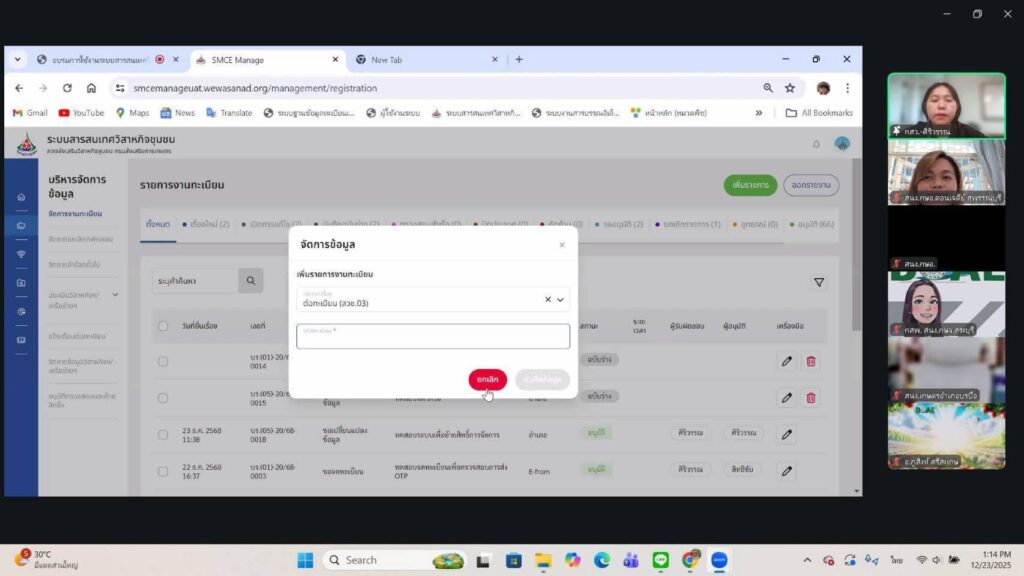Screen dimensions: 1024x576
Task: Click the red trash icon in first row
Action: point(811,361)
